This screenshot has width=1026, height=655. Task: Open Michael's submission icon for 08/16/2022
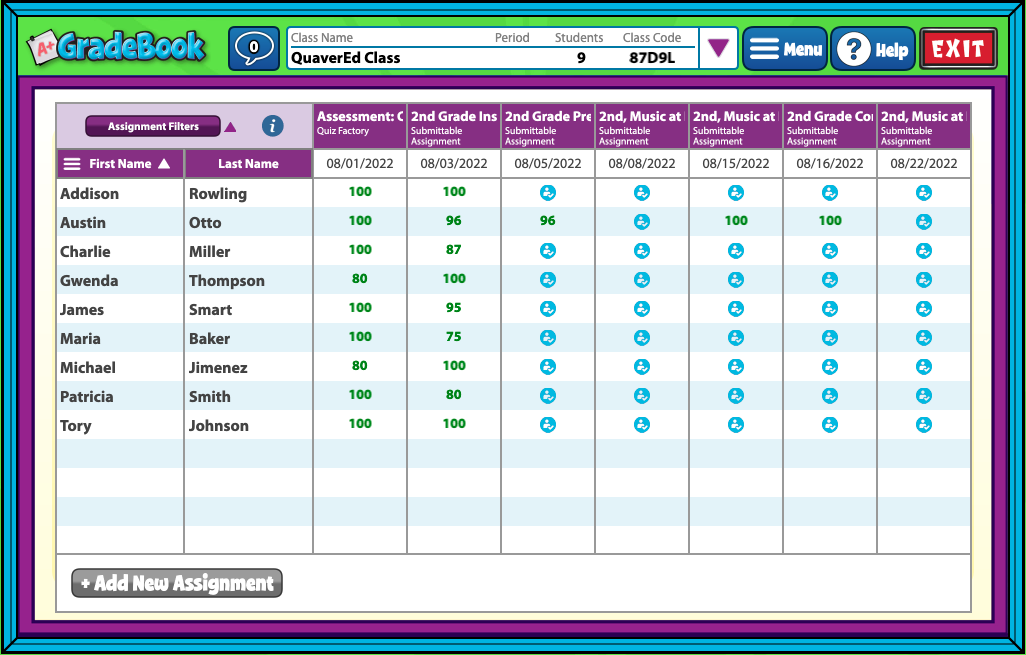click(x=830, y=367)
